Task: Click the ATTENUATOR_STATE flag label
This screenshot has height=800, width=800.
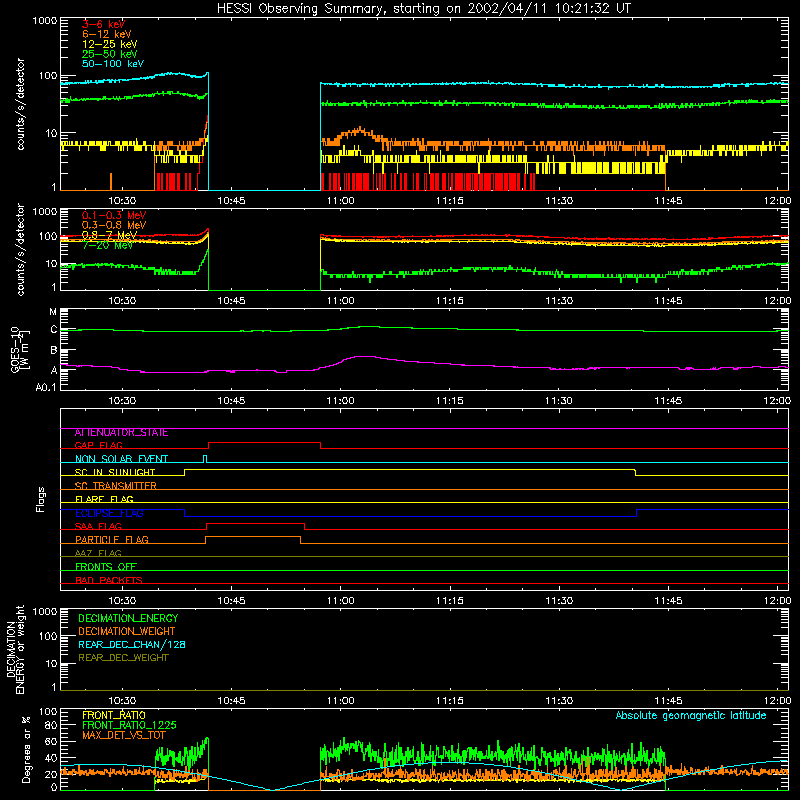Action: click(x=121, y=432)
